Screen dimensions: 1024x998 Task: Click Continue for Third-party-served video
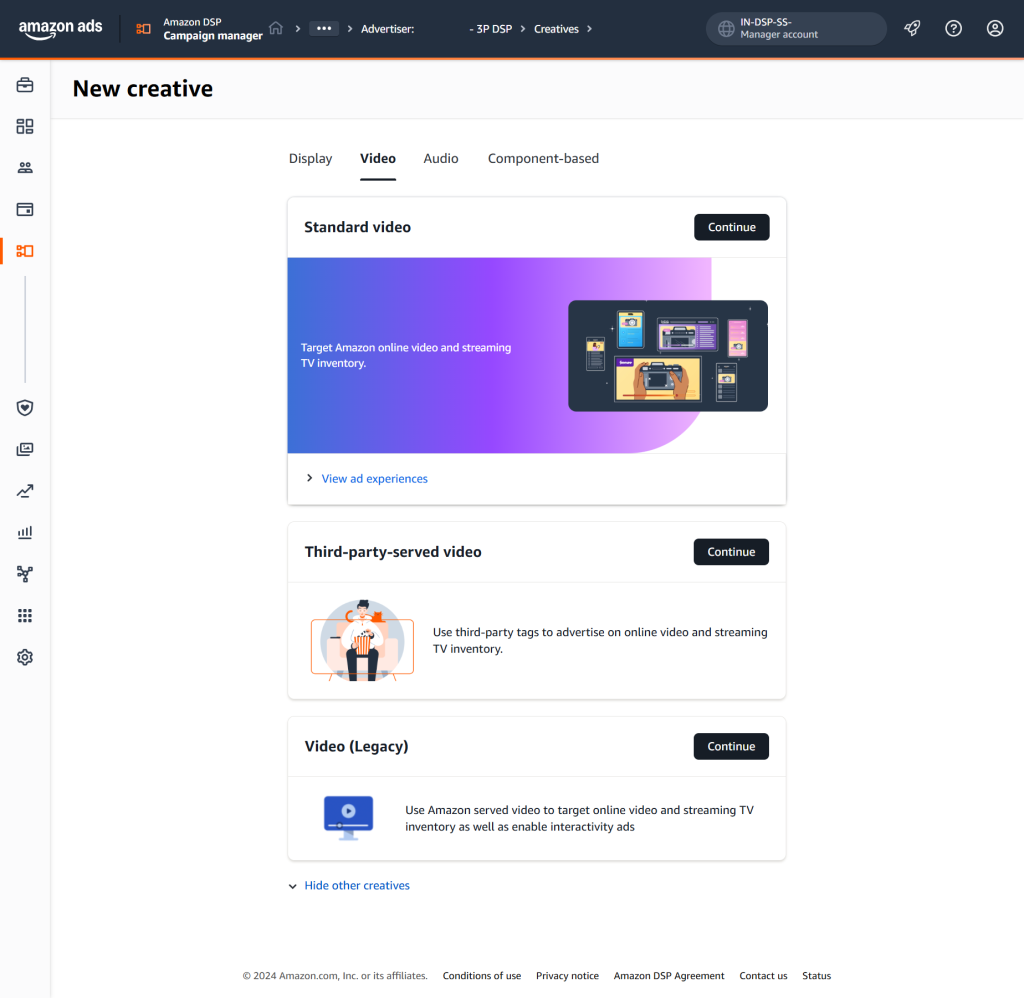pos(731,552)
